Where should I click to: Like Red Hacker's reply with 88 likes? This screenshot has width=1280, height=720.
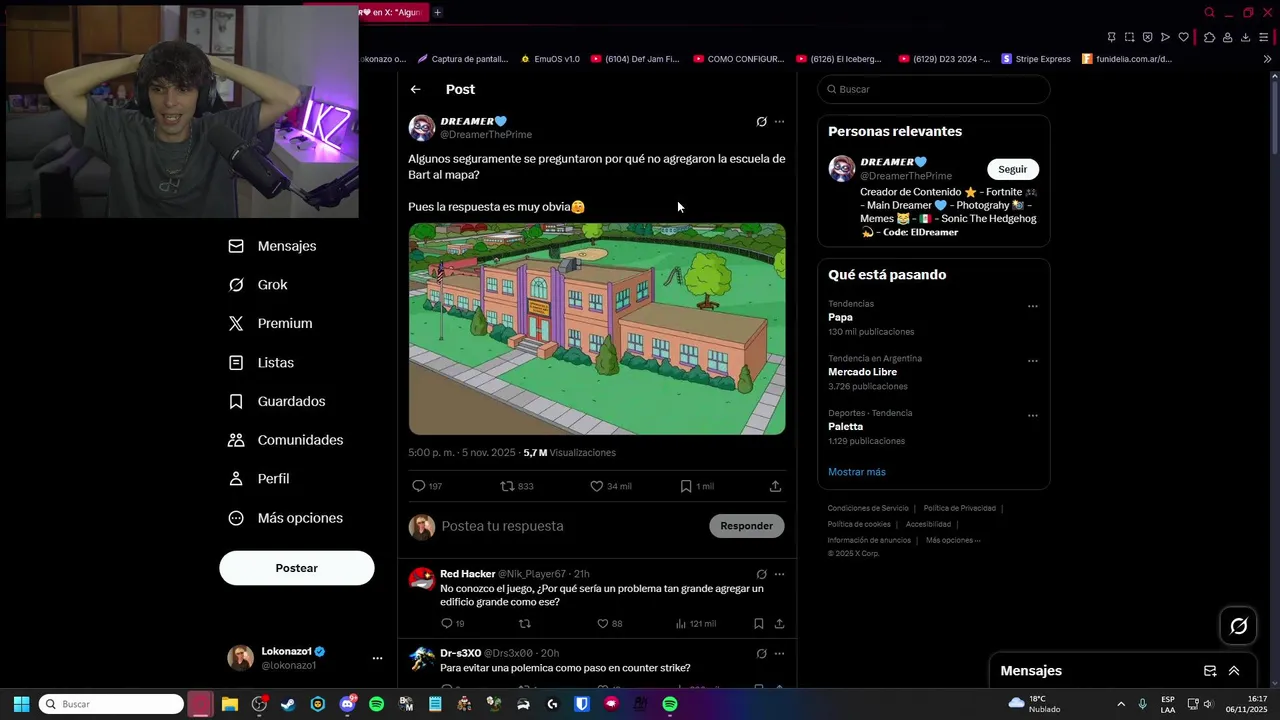(602, 623)
